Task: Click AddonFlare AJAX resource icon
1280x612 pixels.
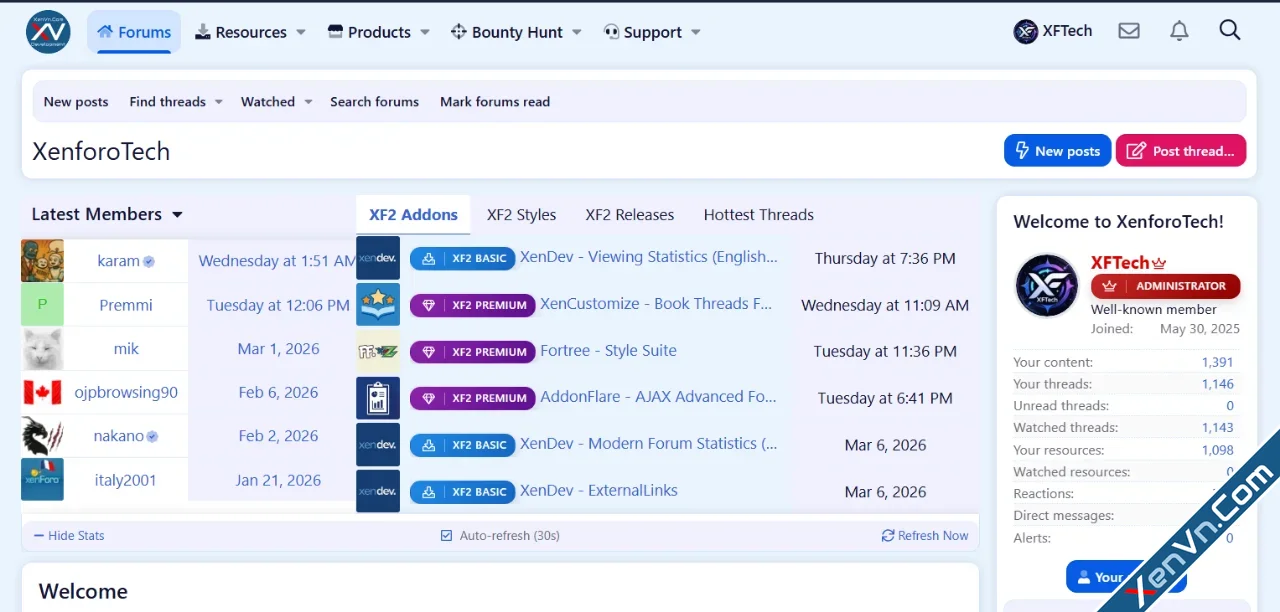Action: tap(378, 398)
